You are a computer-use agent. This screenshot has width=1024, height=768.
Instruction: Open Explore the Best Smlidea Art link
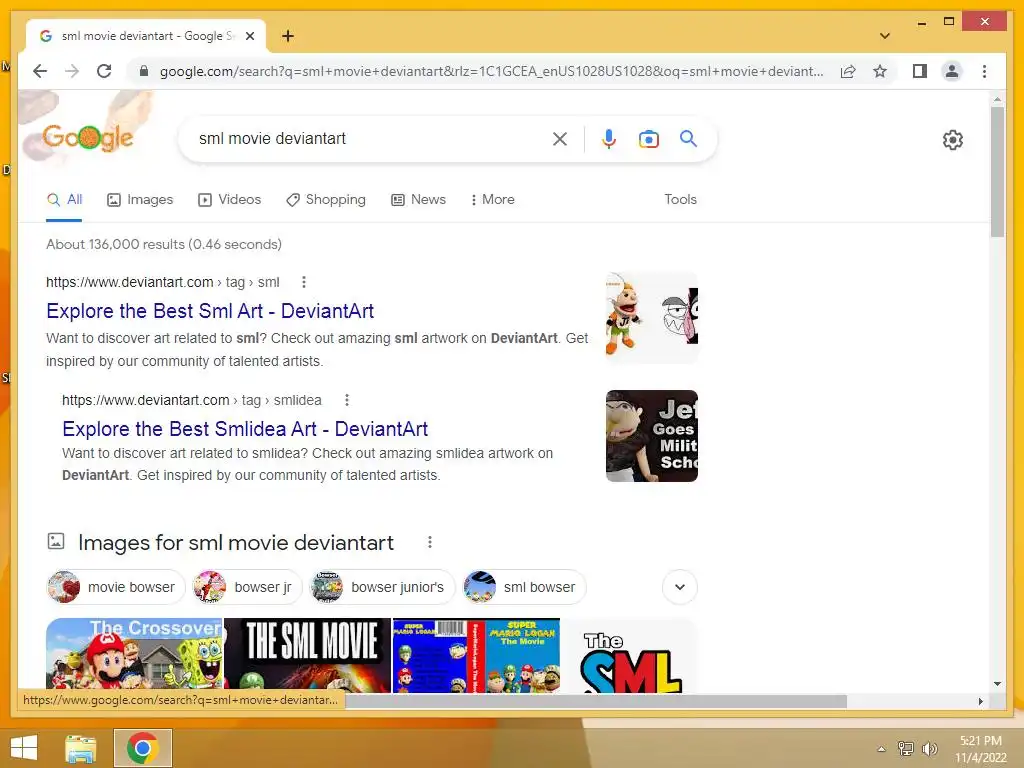(245, 428)
